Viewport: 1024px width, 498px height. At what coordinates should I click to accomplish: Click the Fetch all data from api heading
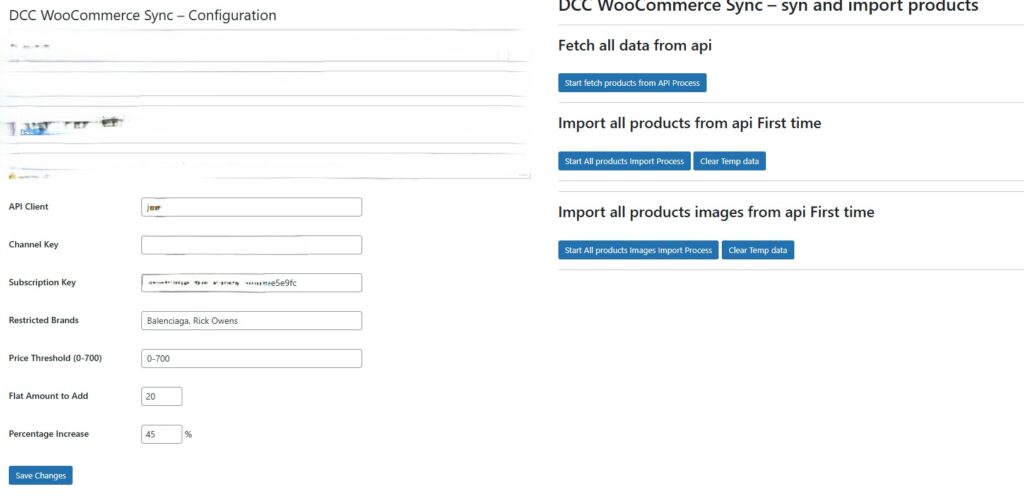(x=635, y=46)
